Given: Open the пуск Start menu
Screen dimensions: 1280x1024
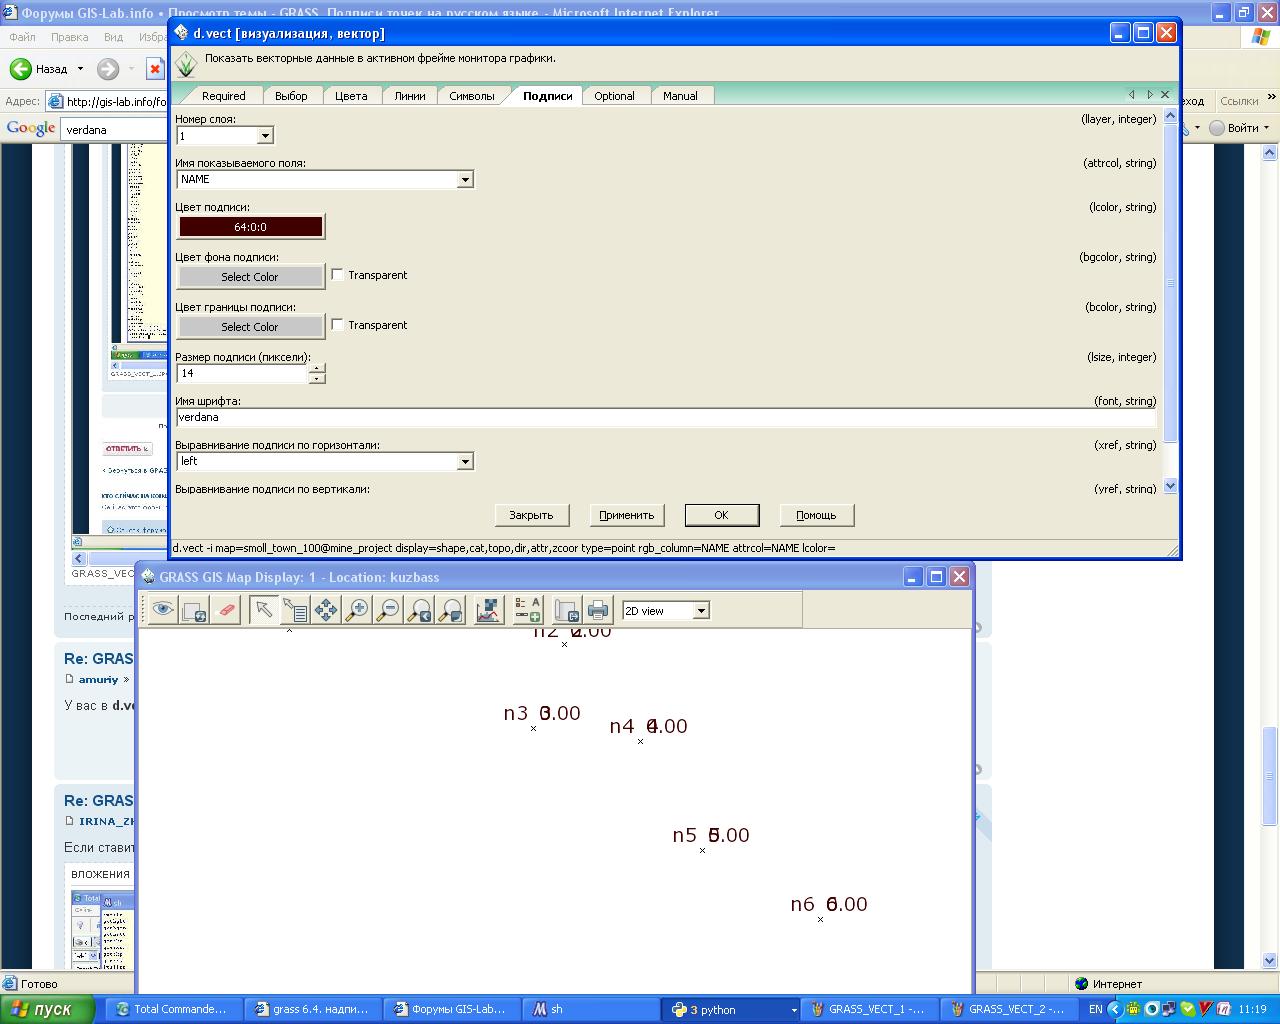Looking at the screenshot, I should tap(48, 1010).
